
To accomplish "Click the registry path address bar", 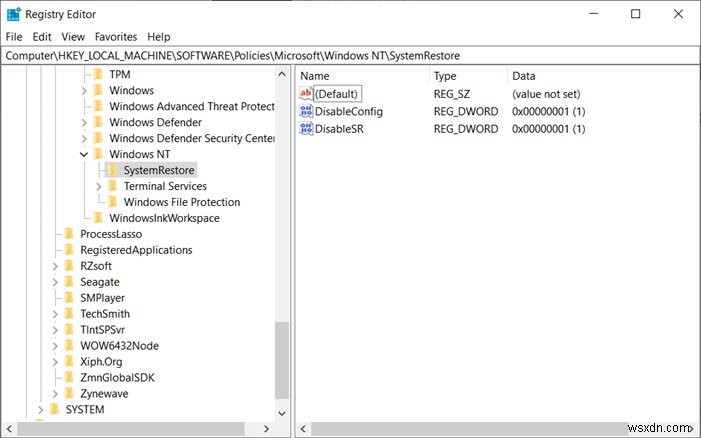I will (350, 56).
